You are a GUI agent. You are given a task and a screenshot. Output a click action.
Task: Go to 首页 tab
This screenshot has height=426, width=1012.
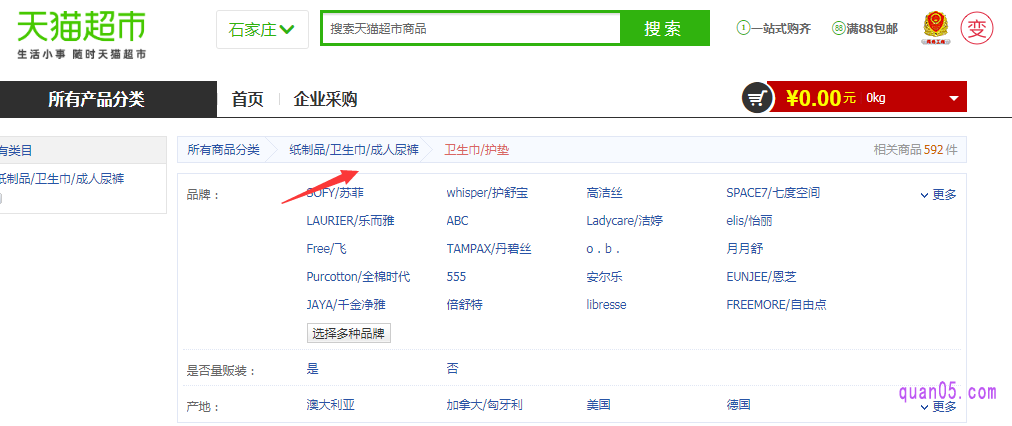pos(248,99)
